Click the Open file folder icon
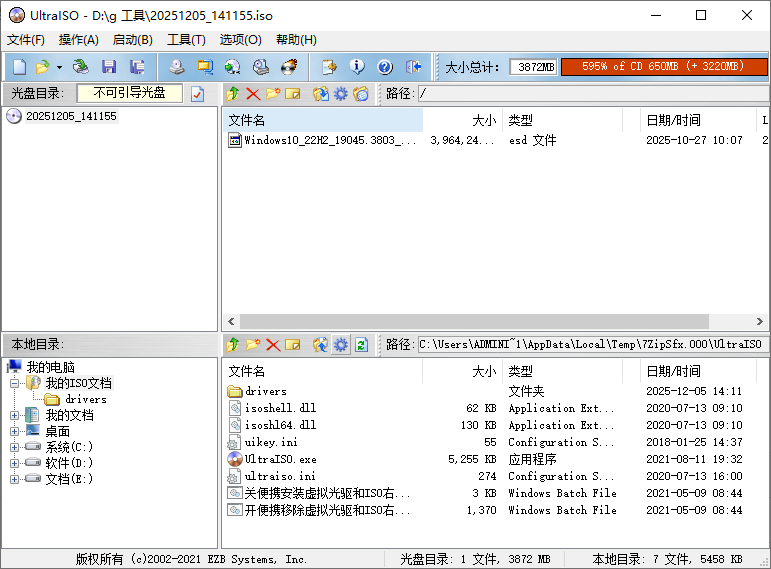 (42, 67)
